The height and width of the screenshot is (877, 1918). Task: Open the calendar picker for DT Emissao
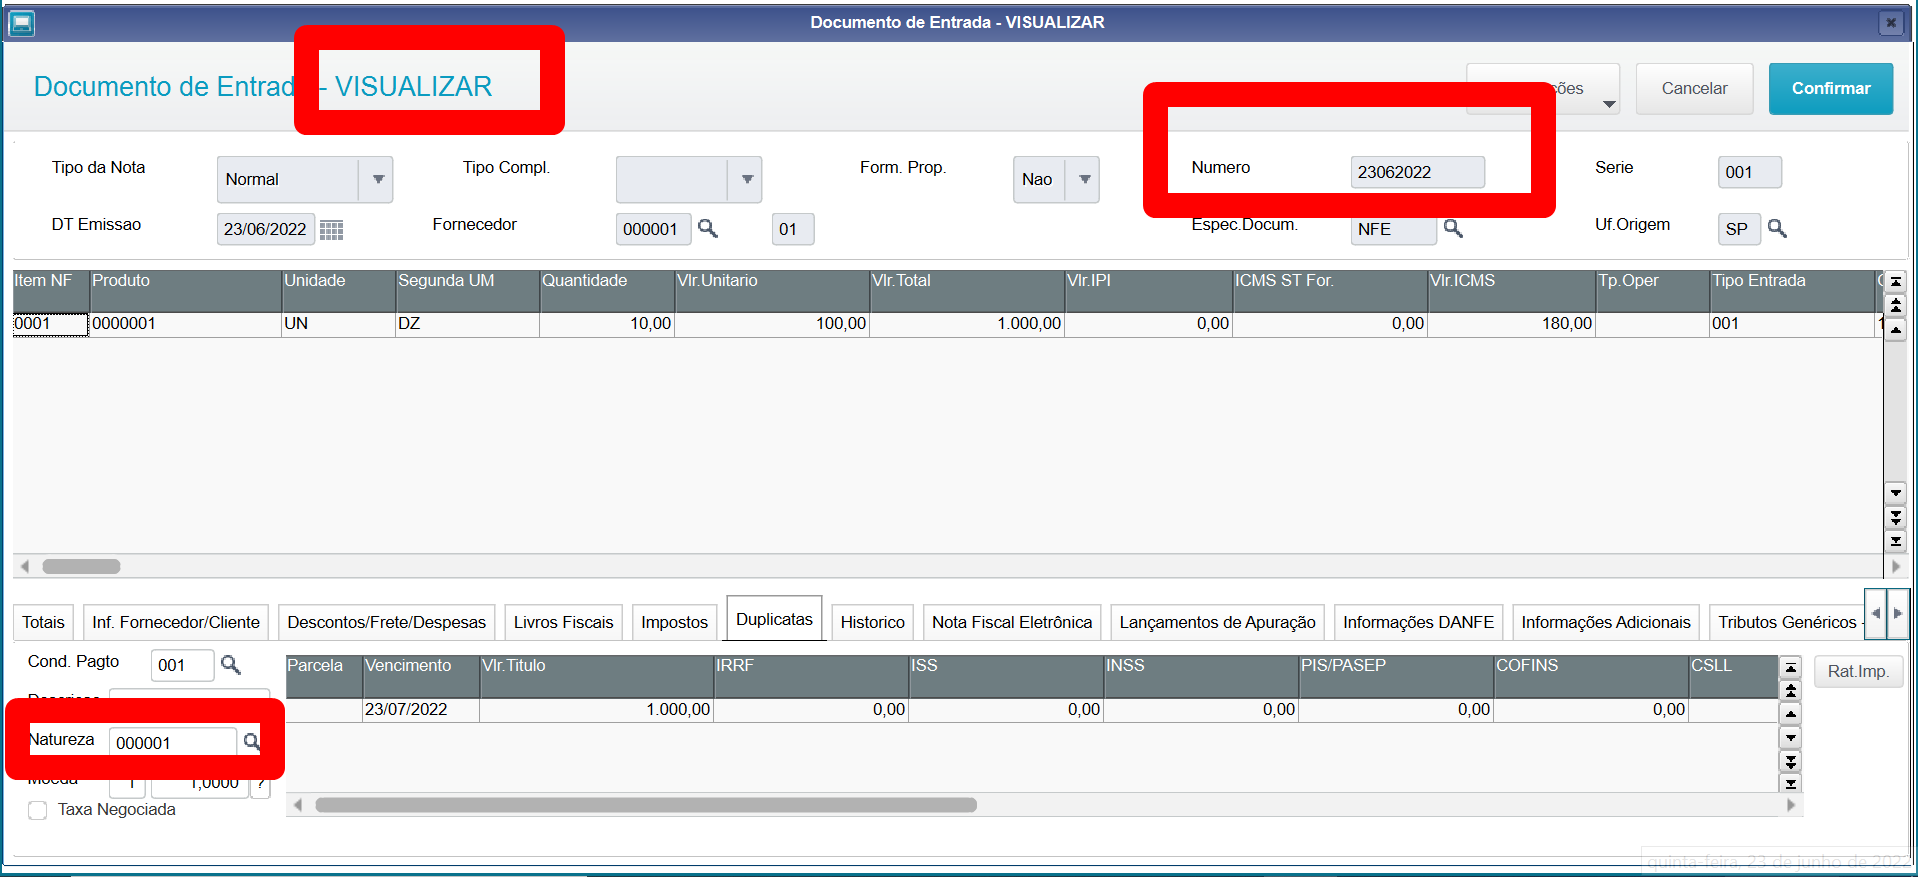[331, 229]
